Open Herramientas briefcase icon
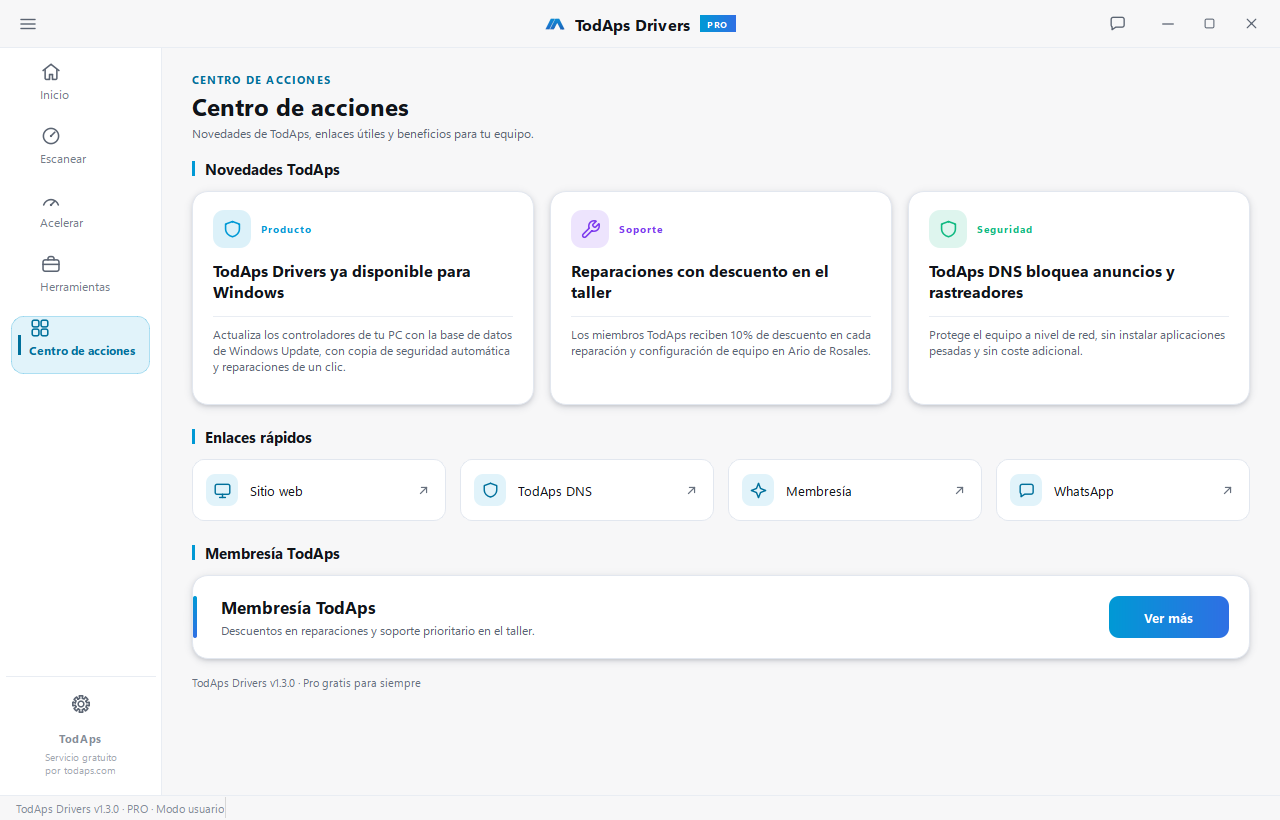Screen dimensions: 1280x820 pyautogui.click(x=51, y=264)
